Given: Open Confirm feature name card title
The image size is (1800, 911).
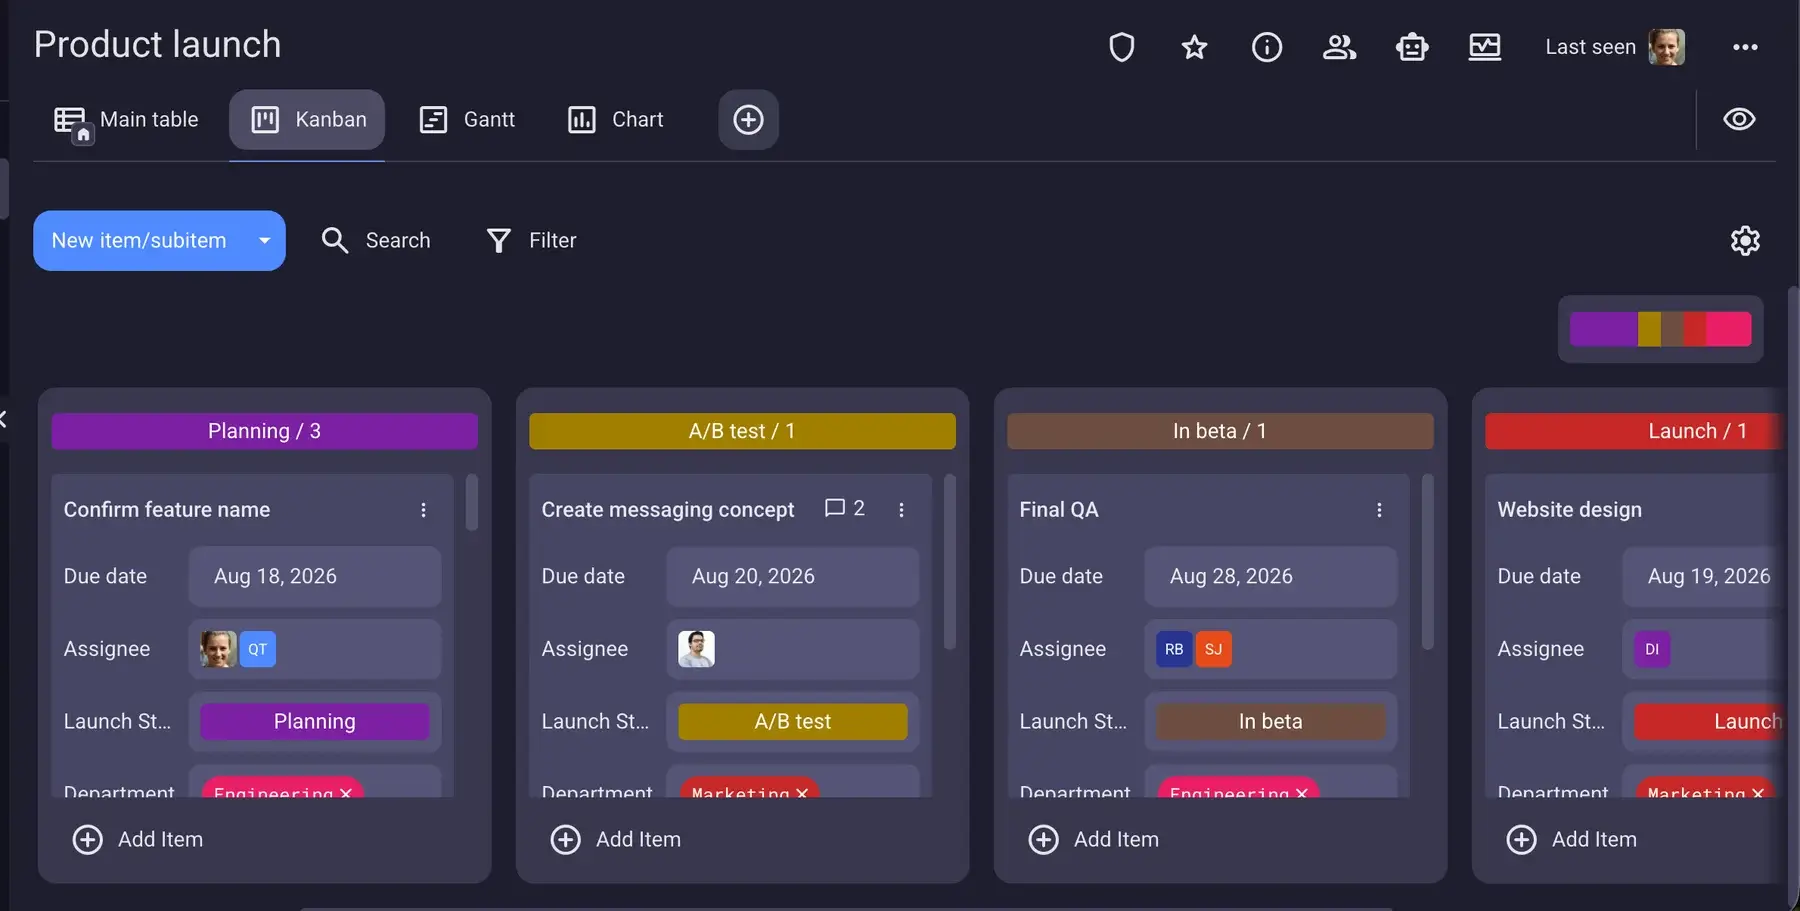Looking at the screenshot, I should pyautogui.click(x=167, y=510).
